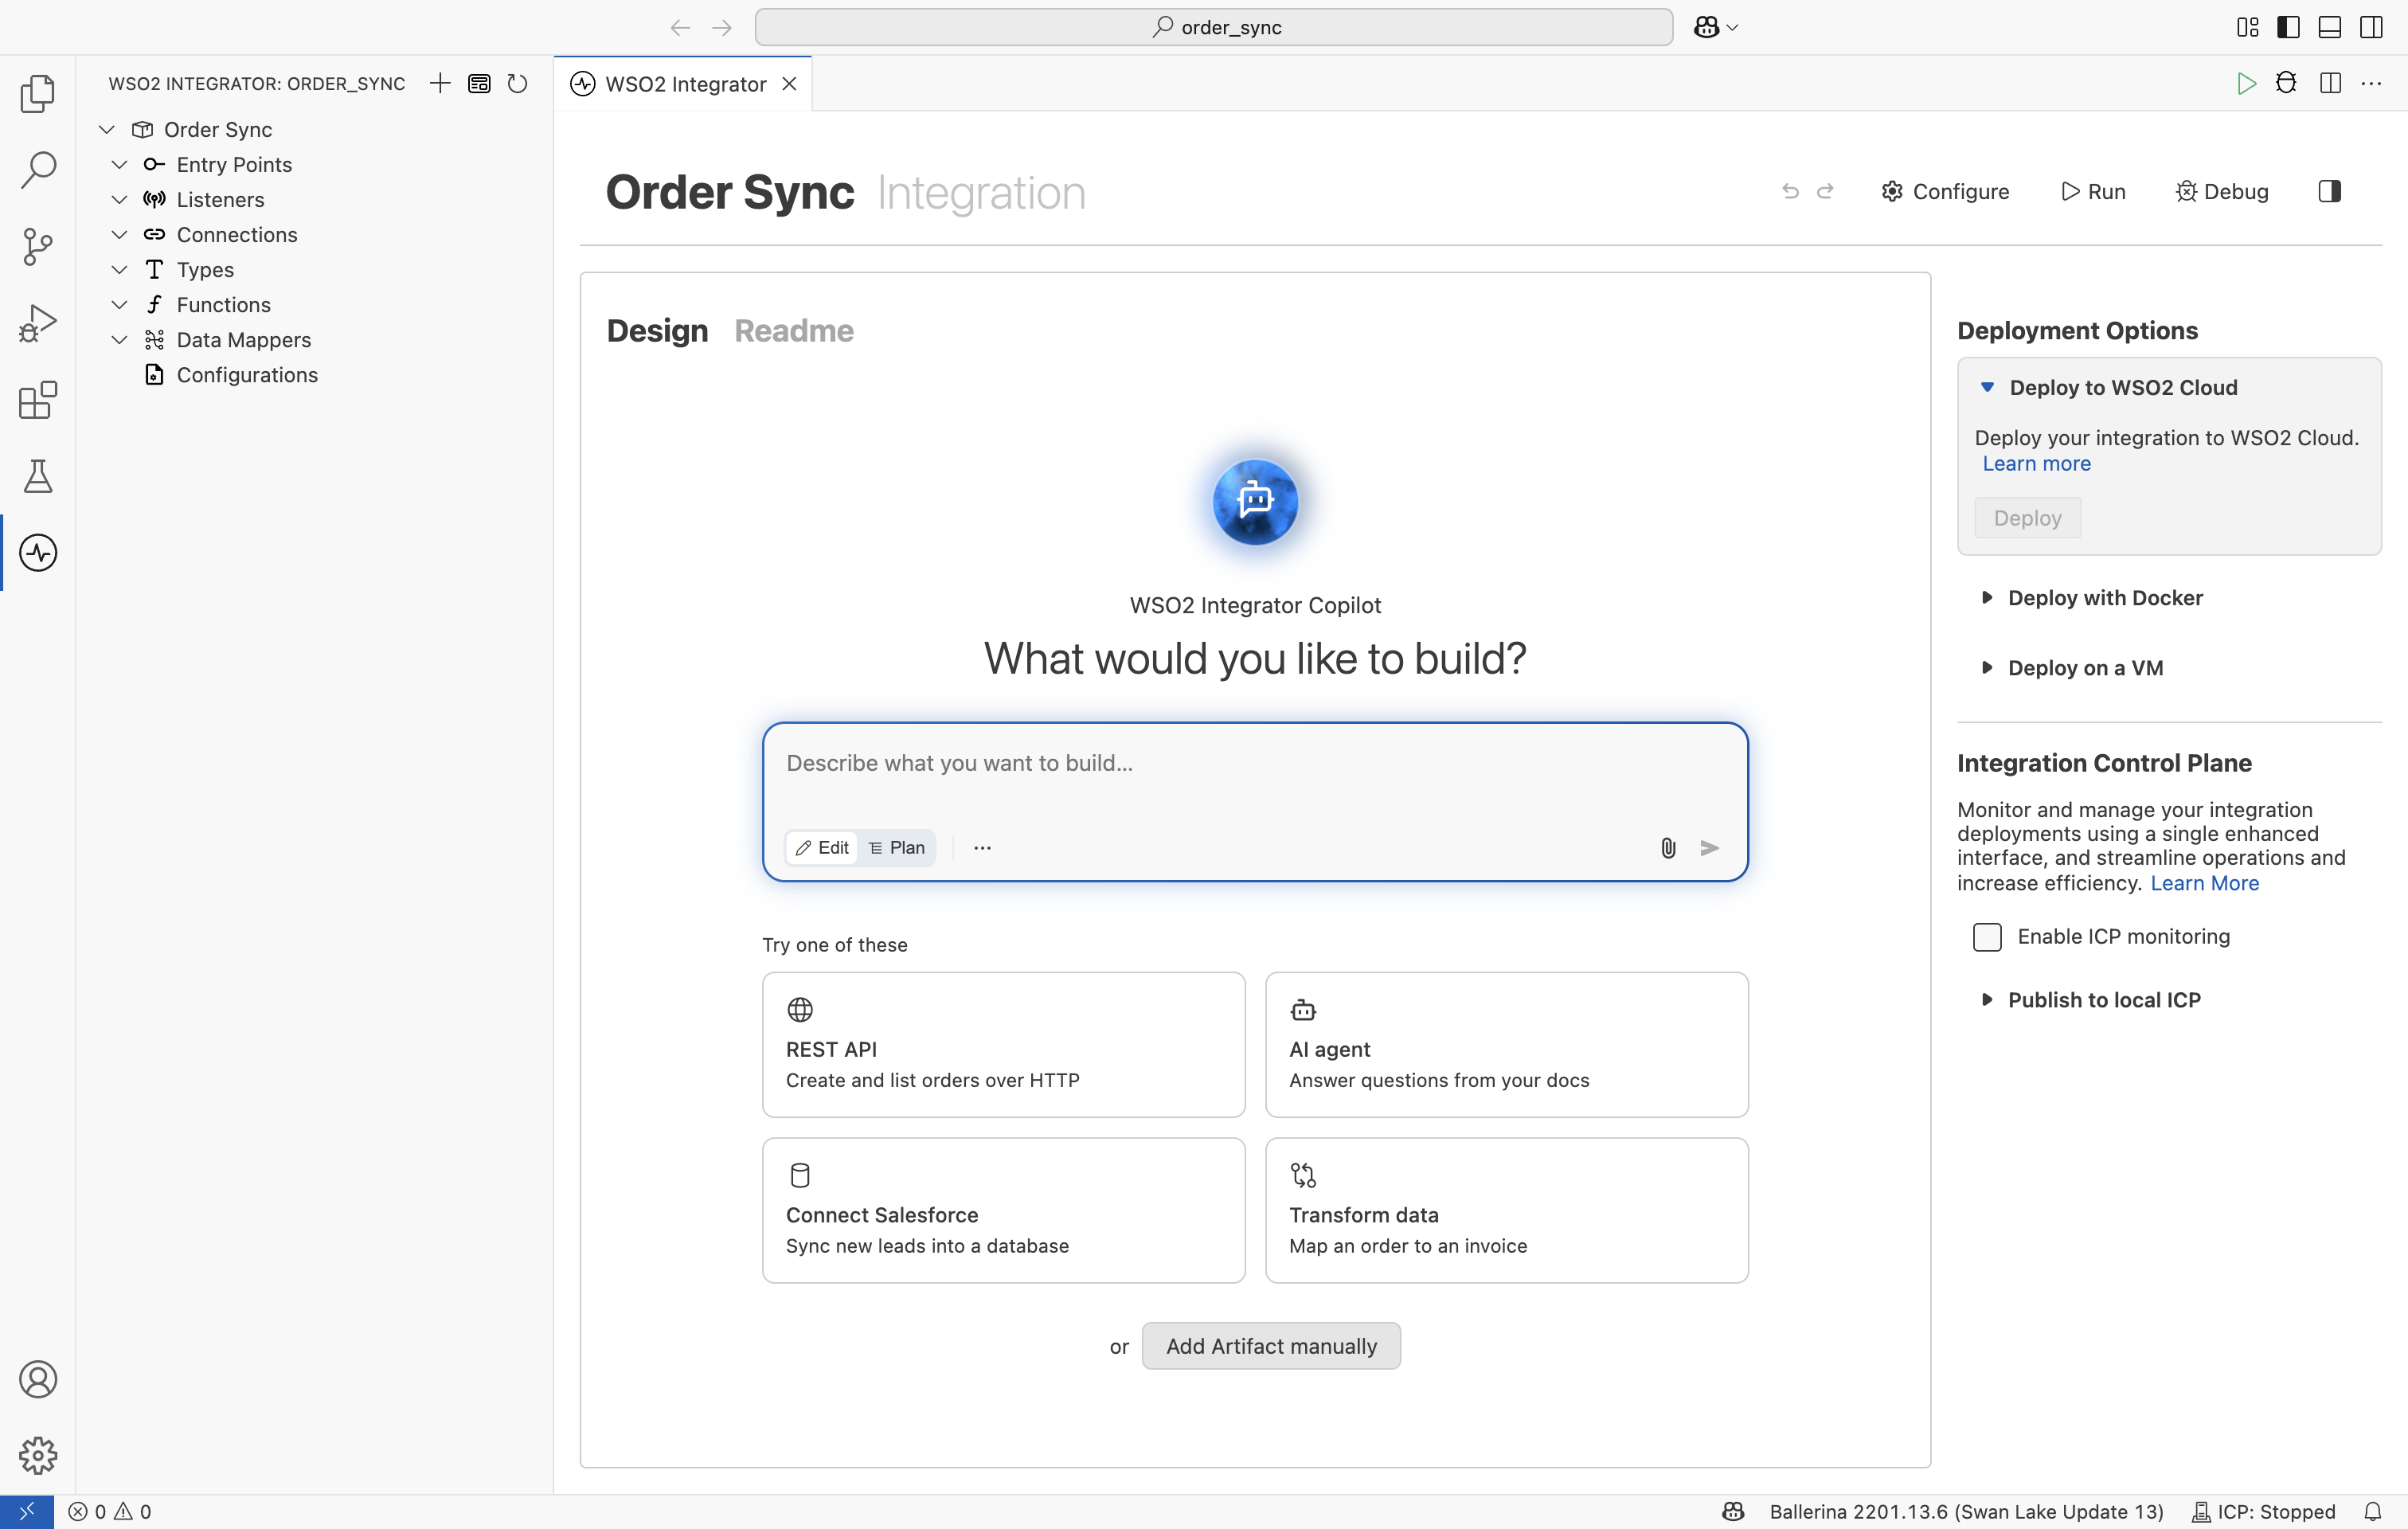Refresh the WSO2 Integrator project tree
Screen dimensions: 2408x1529
(518, 83)
